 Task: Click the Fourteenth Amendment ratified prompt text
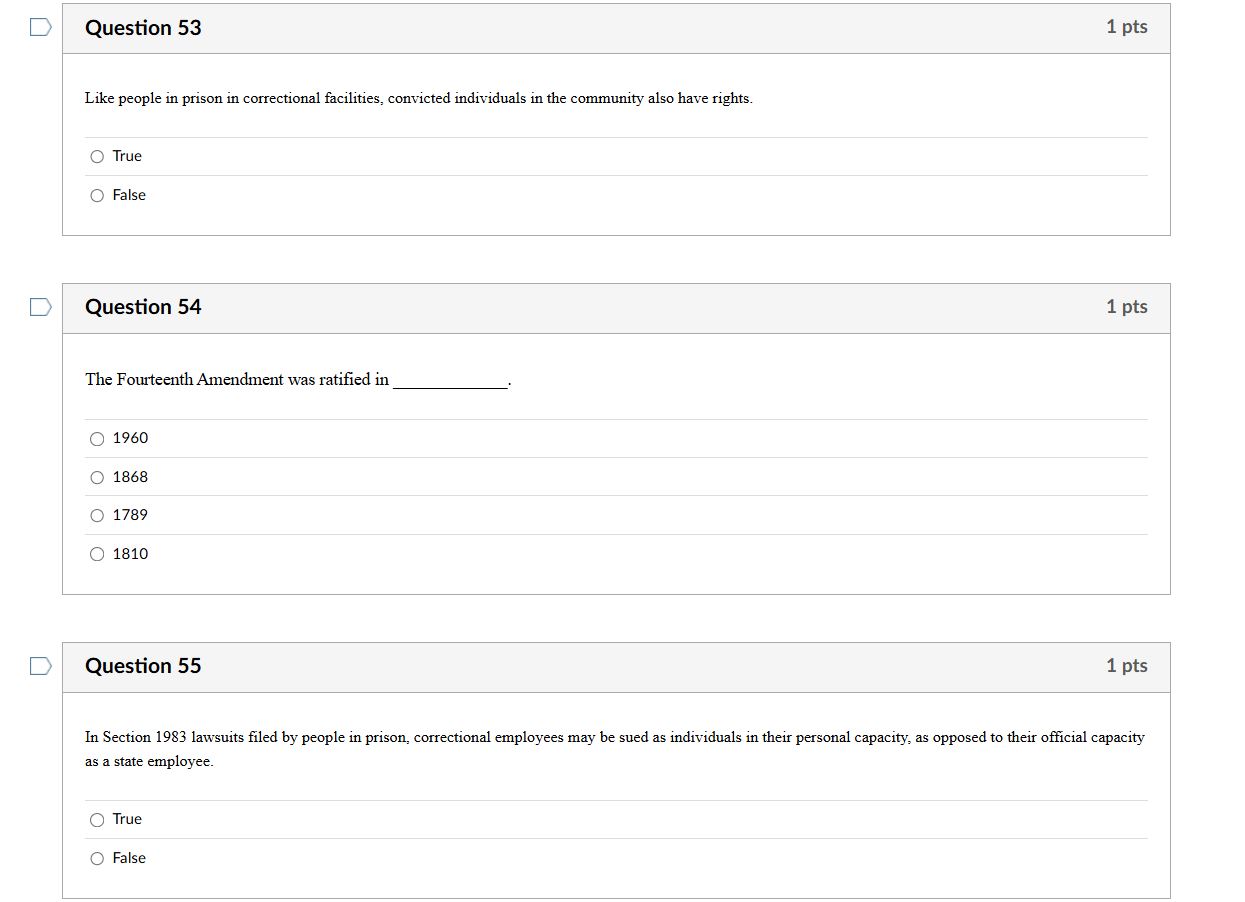(298, 380)
